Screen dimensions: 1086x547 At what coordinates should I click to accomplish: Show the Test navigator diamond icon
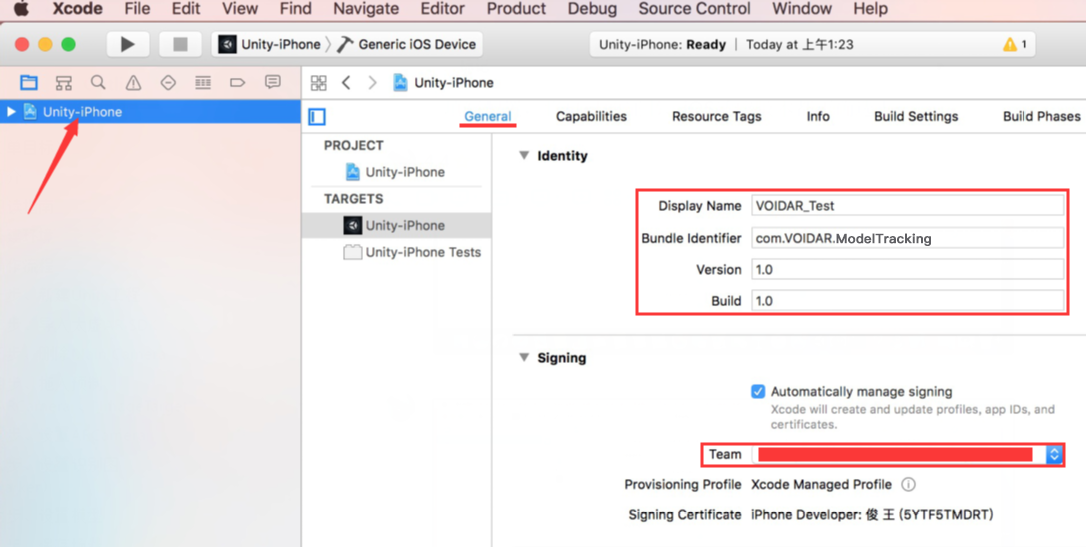[168, 83]
